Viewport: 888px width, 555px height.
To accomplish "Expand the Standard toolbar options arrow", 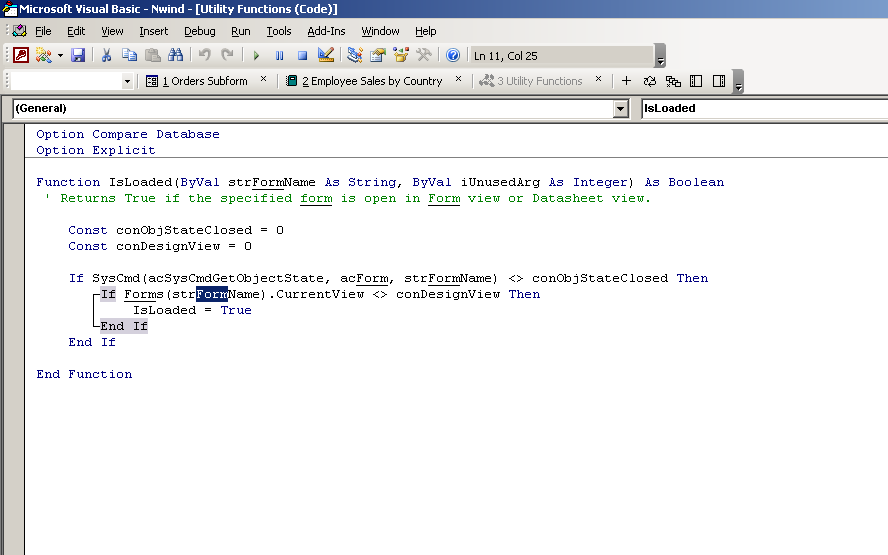I will [x=660, y=56].
